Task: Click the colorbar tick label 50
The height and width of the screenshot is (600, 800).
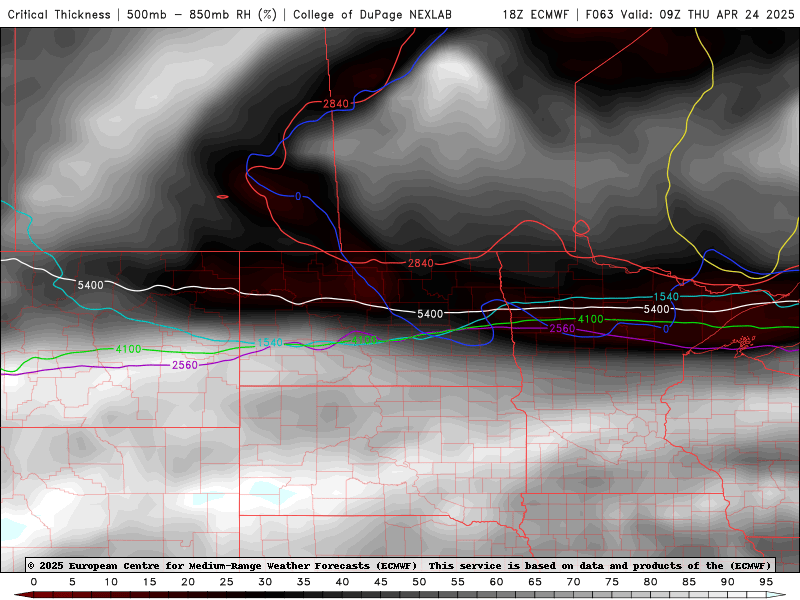Action: [419, 582]
